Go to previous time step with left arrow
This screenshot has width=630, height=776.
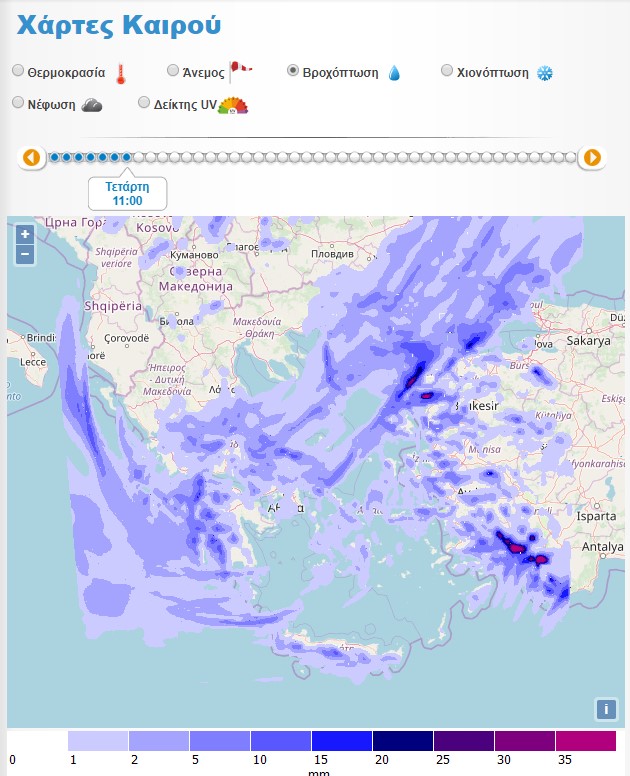[x=32, y=158]
